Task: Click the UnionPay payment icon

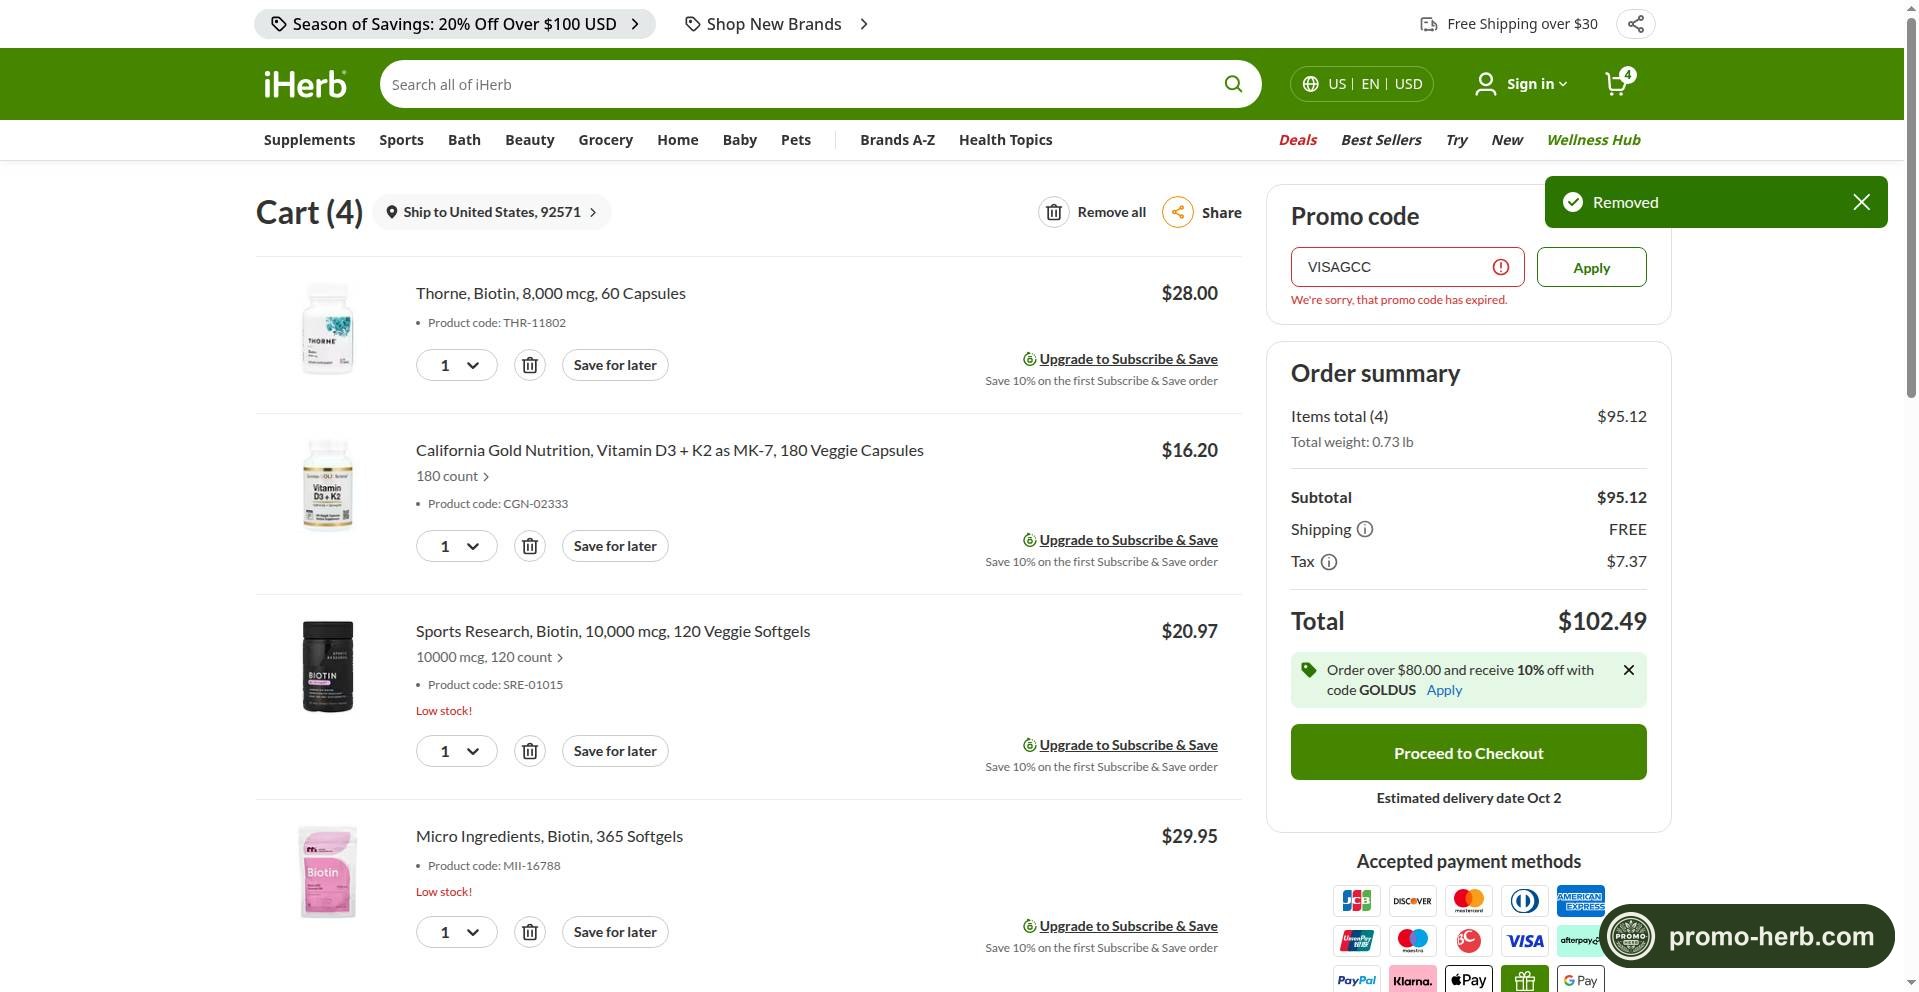Action: coord(1357,941)
